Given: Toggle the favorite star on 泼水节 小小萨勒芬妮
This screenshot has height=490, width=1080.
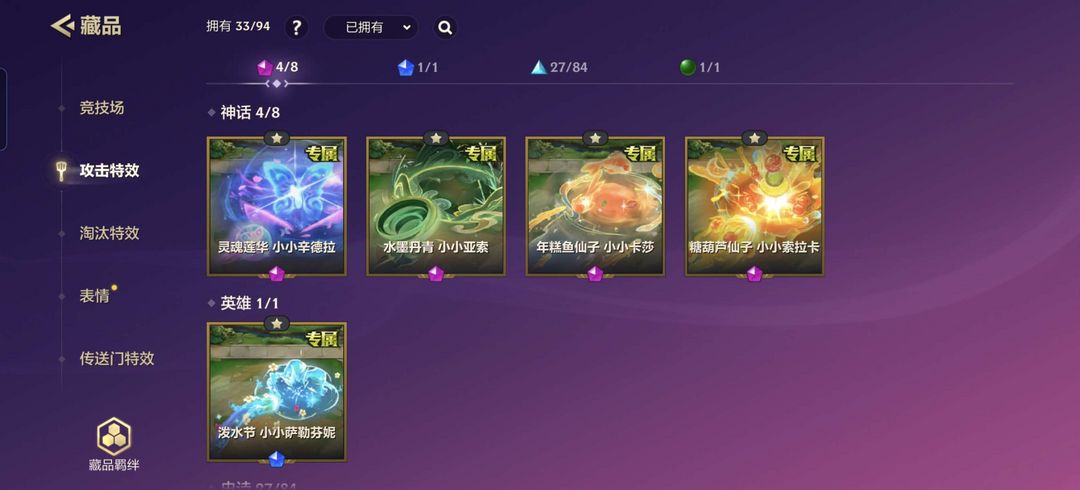Looking at the screenshot, I should tap(277, 323).
